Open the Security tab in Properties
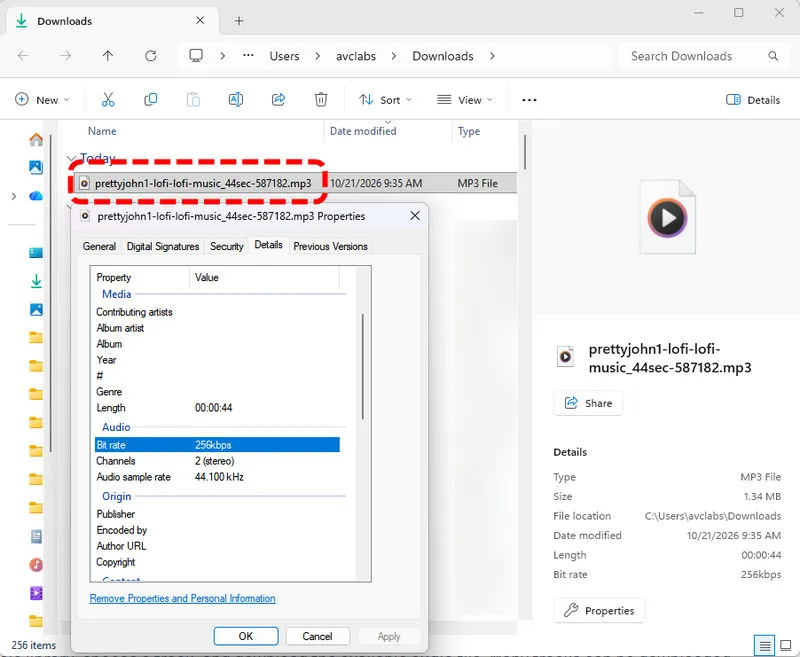 point(227,246)
